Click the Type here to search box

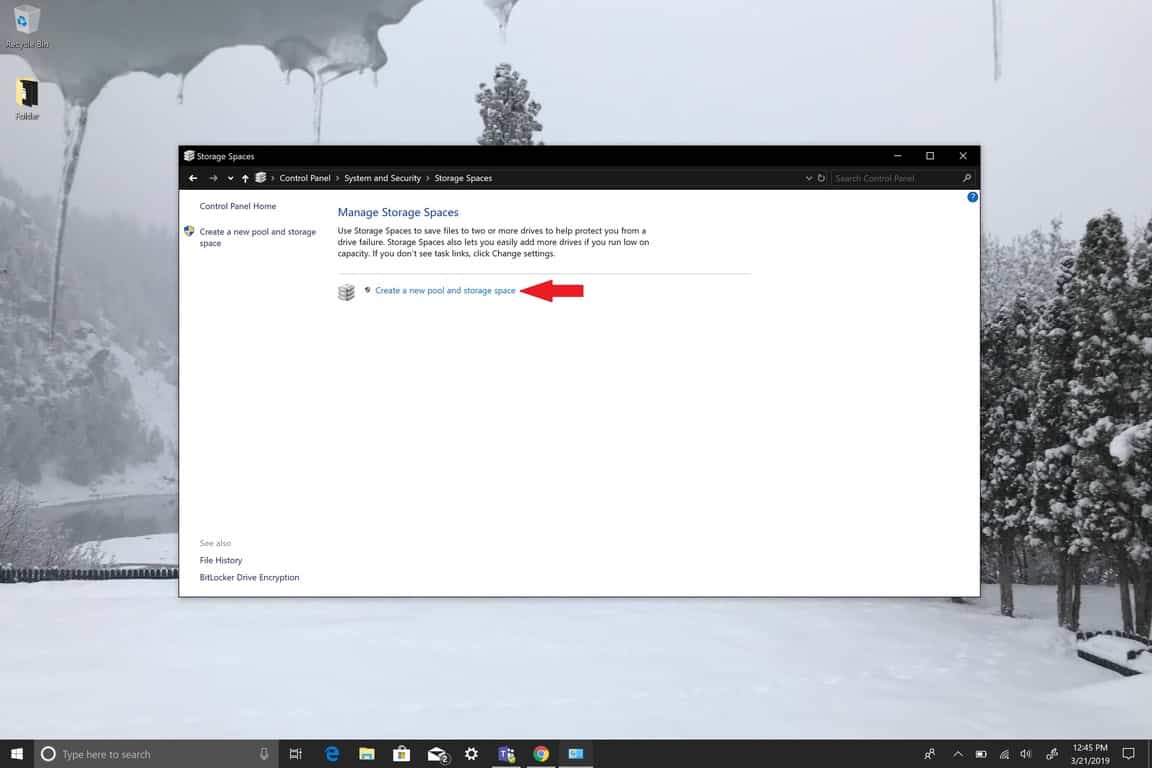click(156, 754)
